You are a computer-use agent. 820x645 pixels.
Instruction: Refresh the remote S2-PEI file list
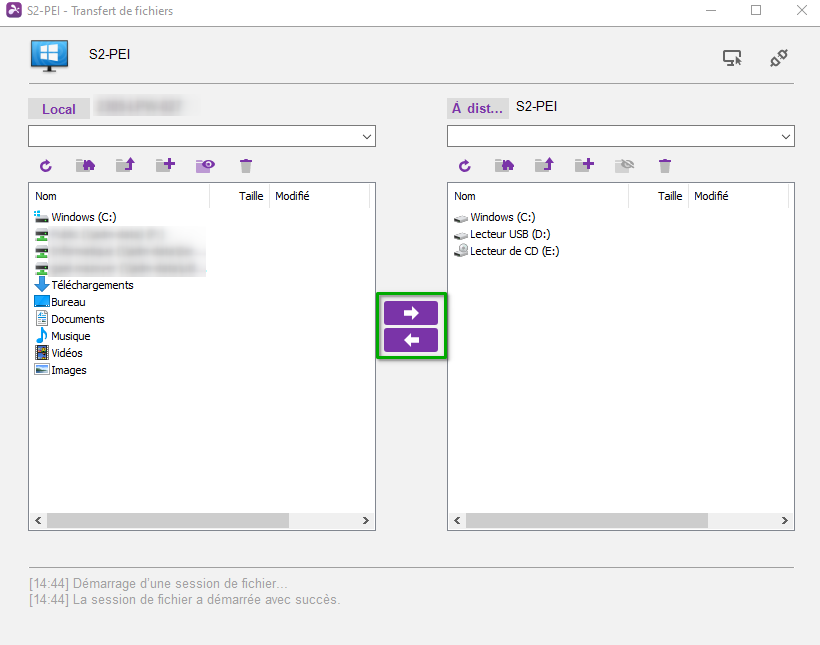pos(464,166)
